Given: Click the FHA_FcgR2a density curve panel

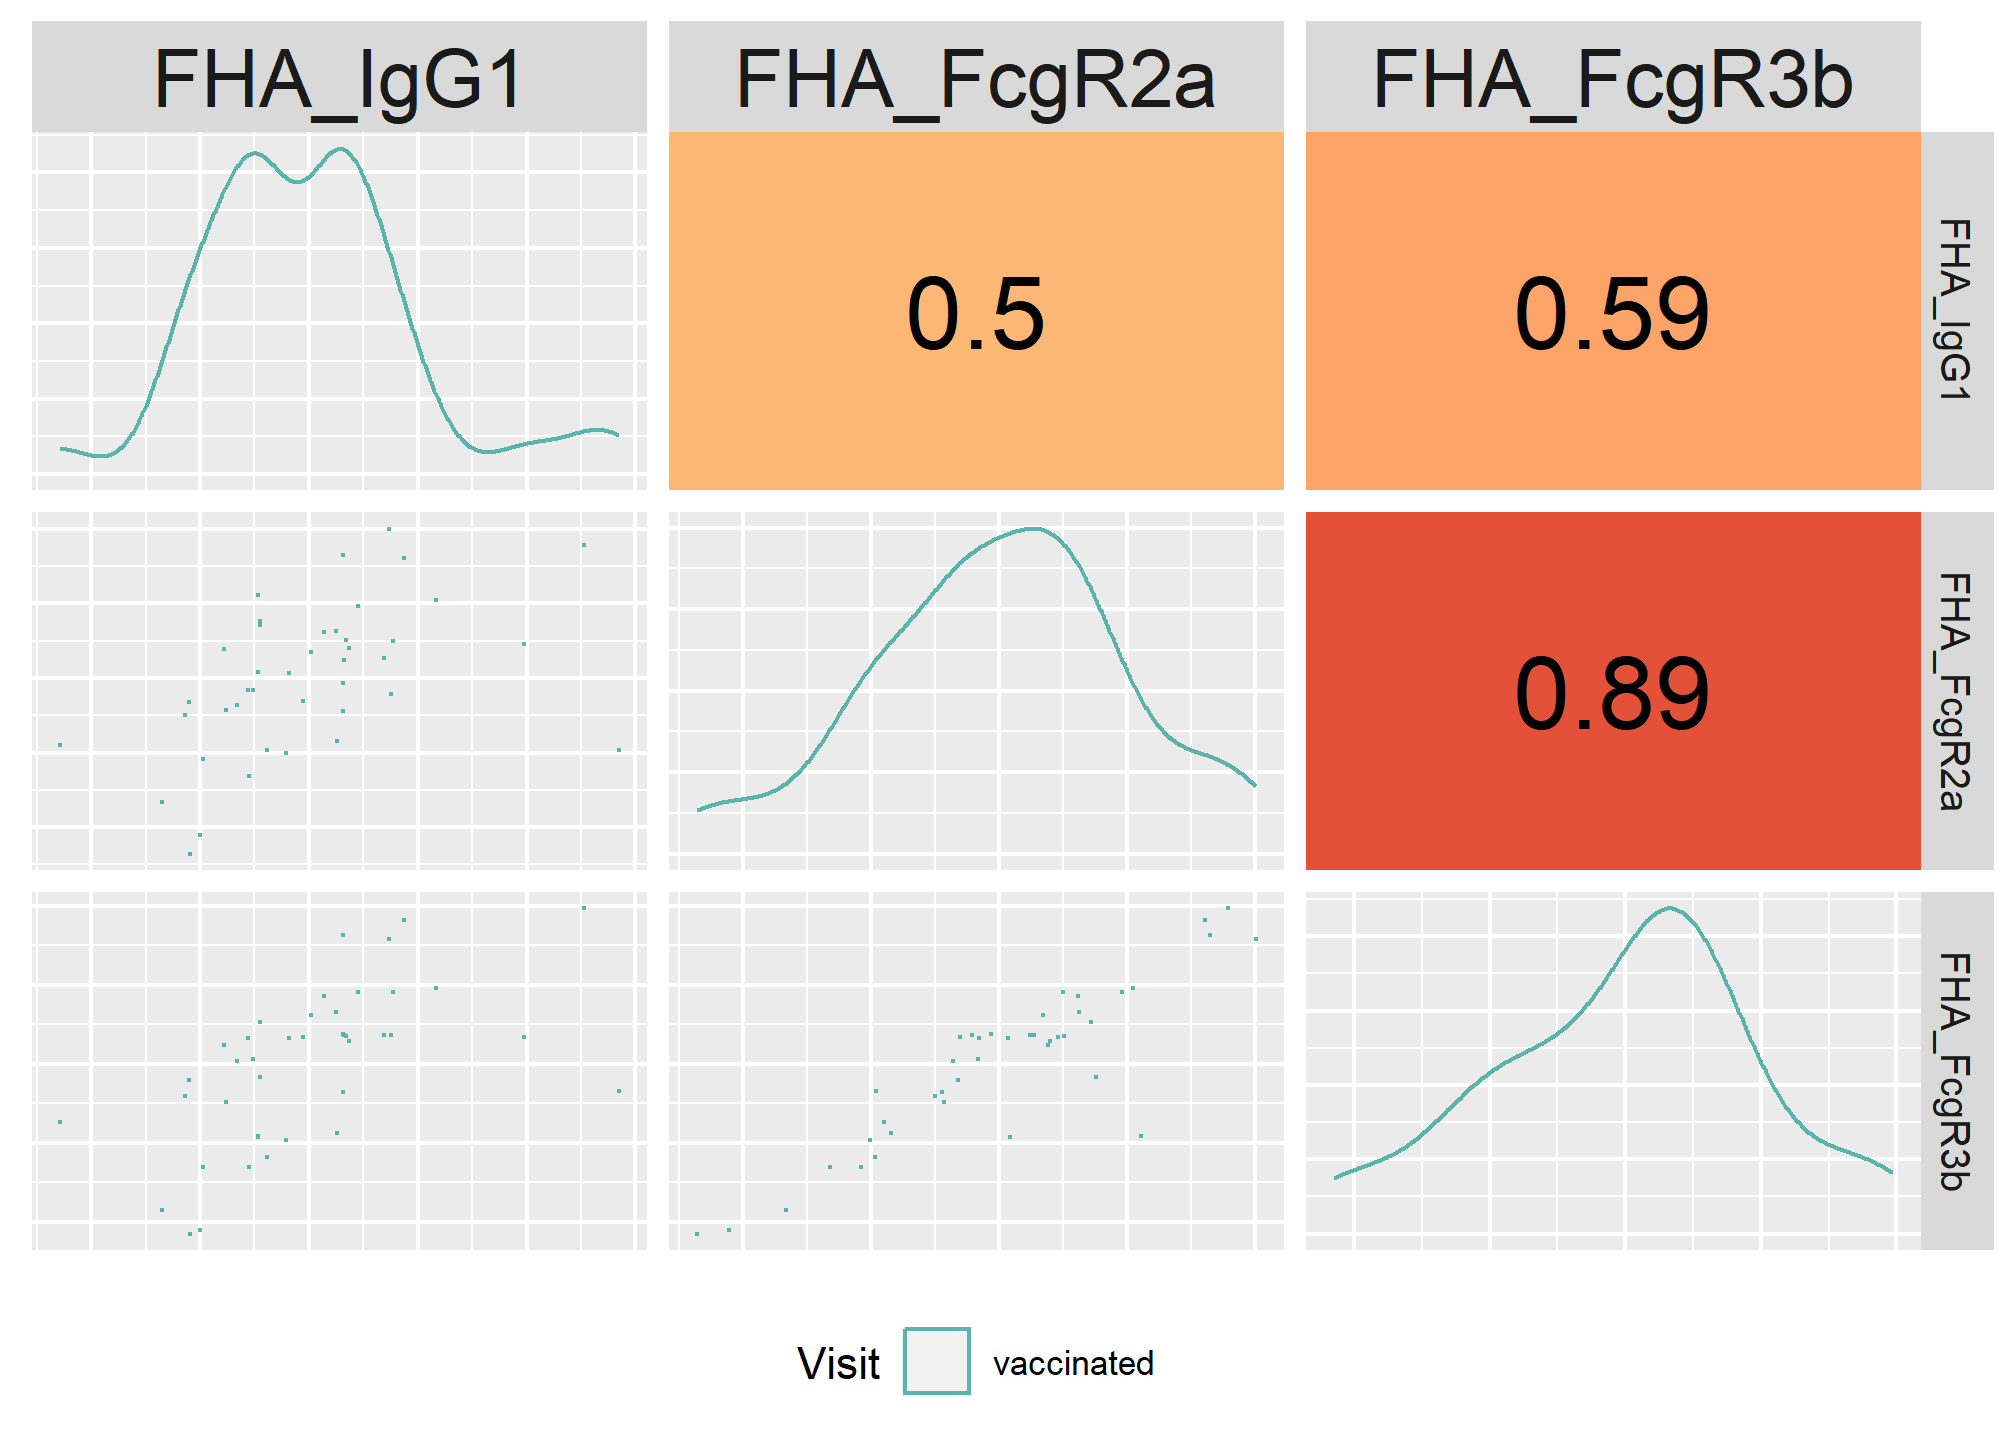Looking at the screenshot, I should coord(976,691).
